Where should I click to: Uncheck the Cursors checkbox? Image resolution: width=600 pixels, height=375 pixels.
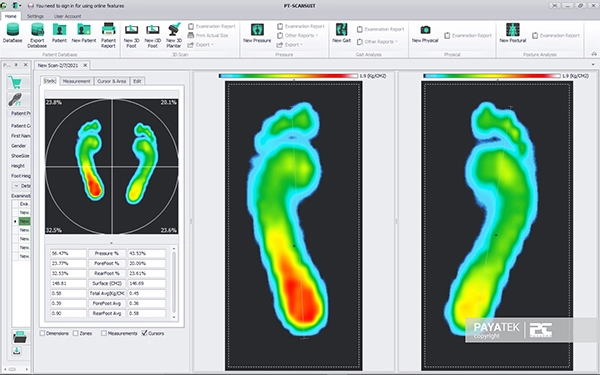pos(144,333)
